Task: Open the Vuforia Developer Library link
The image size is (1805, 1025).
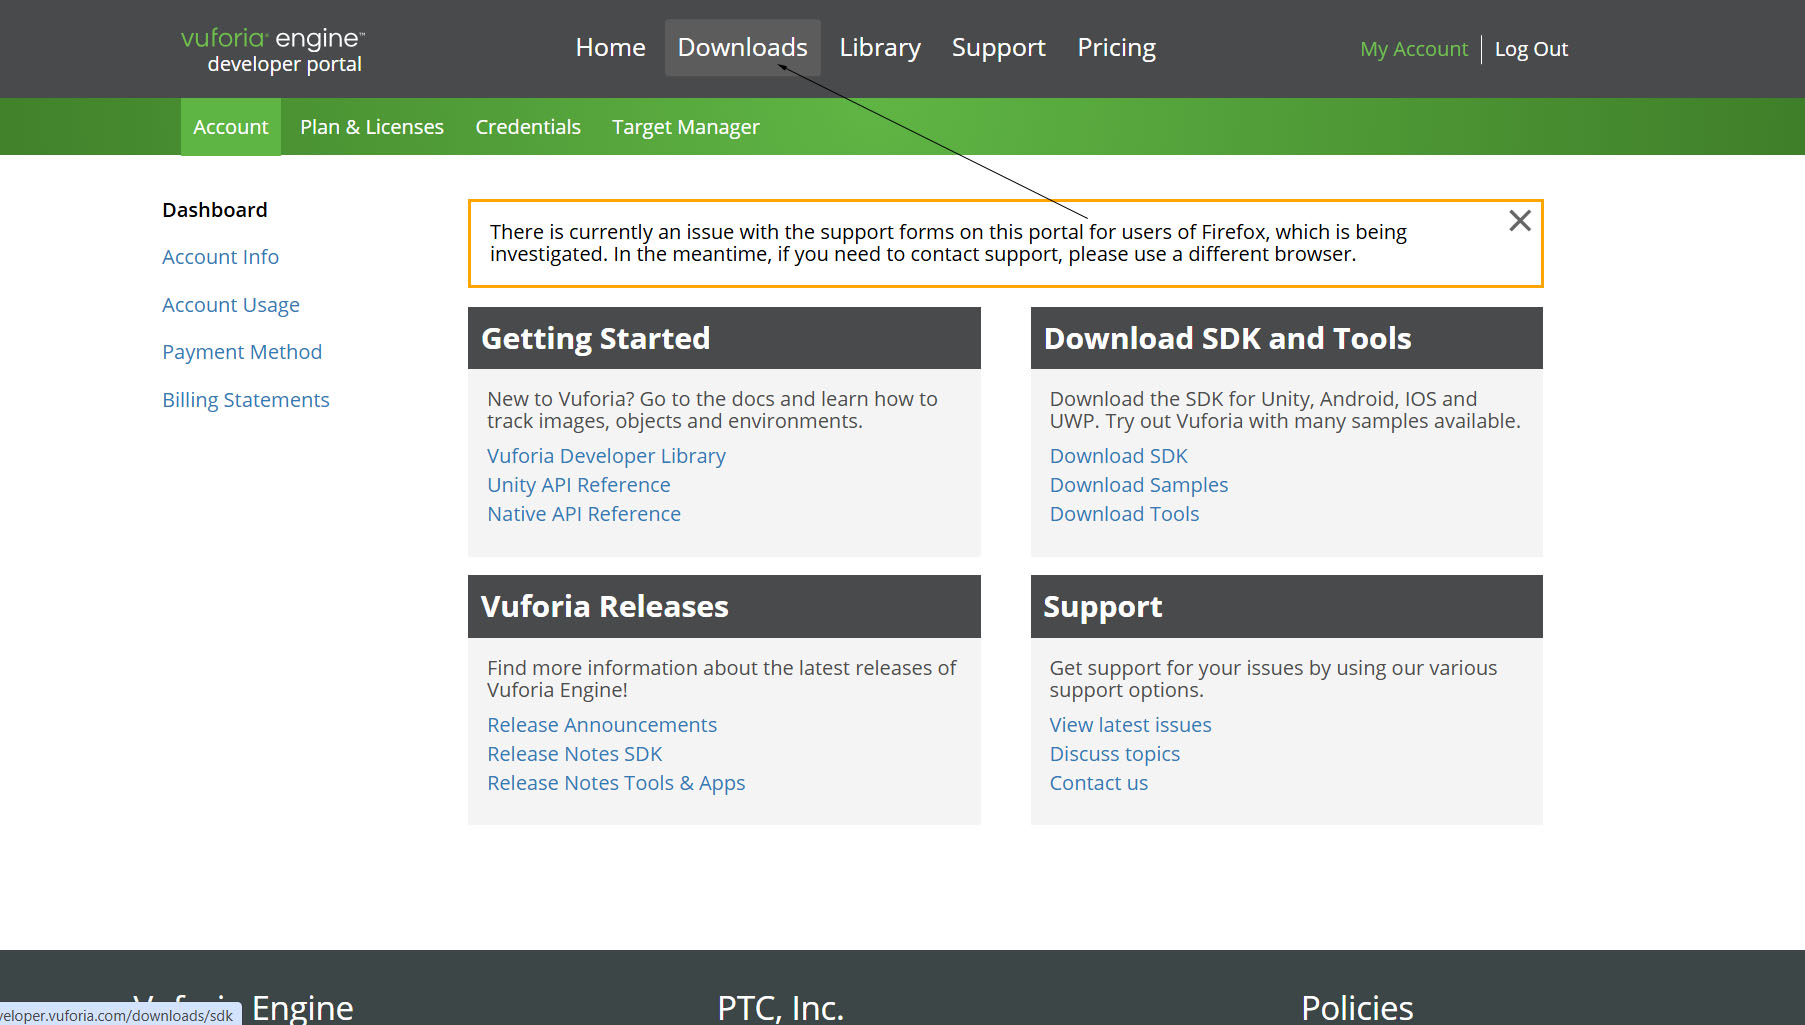Action: coord(606,456)
